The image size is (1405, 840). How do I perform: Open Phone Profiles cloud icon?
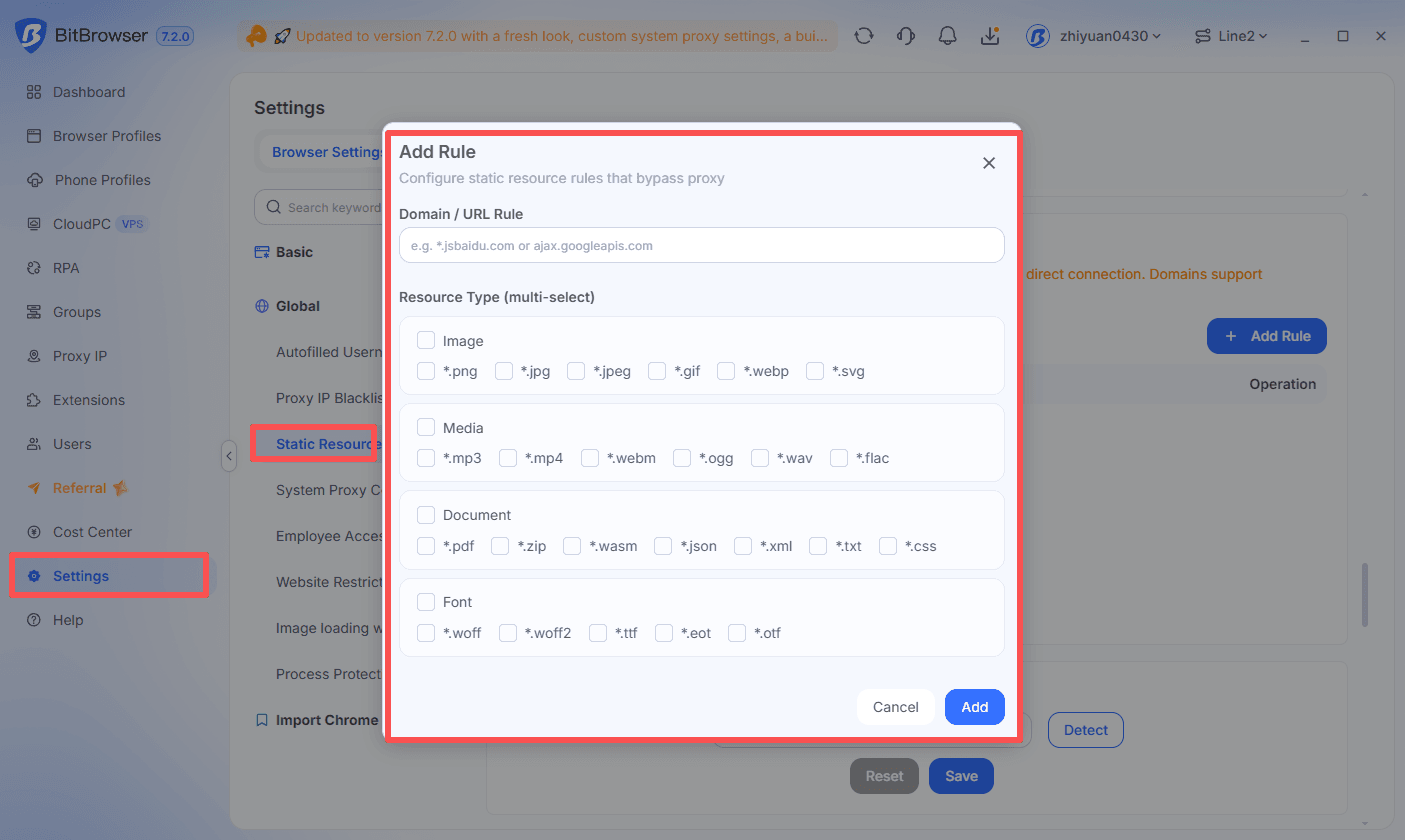(x=35, y=180)
